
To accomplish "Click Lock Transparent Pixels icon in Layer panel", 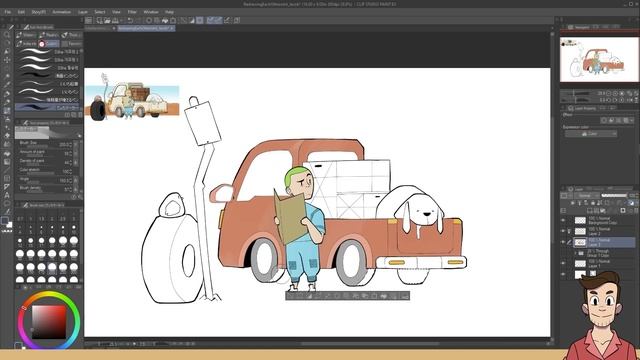I will click(x=600, y=203).
